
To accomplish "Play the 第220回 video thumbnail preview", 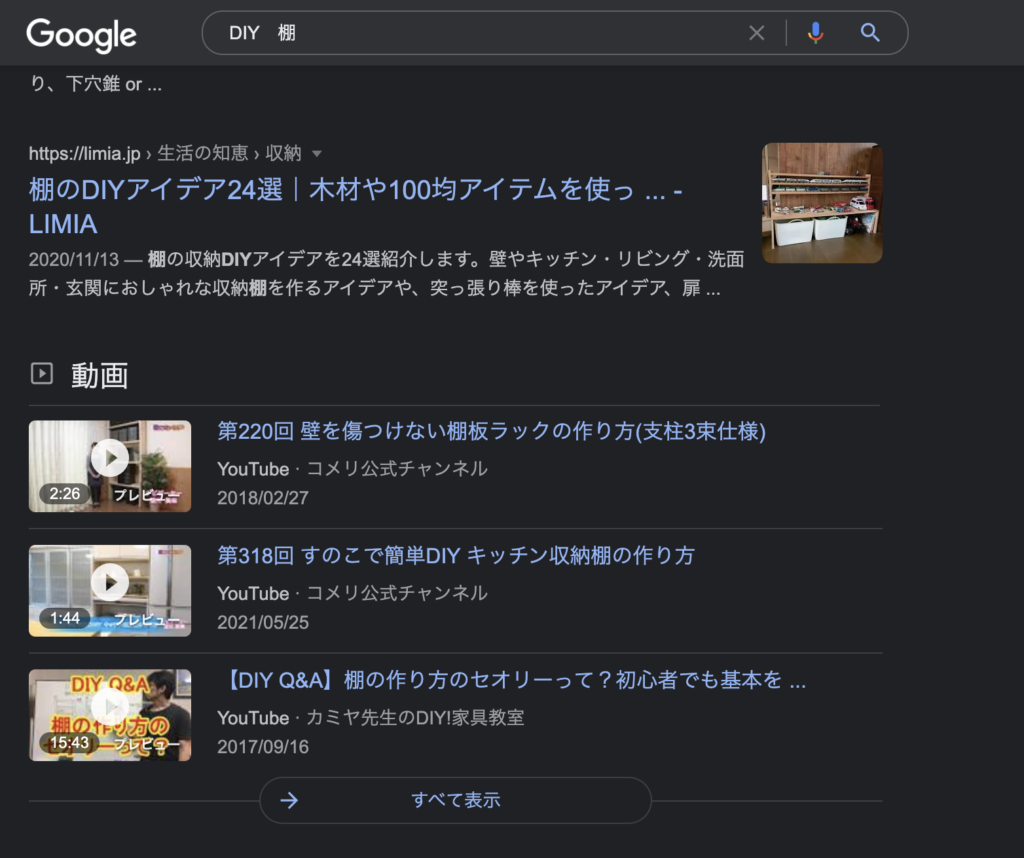I will (110, 466).
